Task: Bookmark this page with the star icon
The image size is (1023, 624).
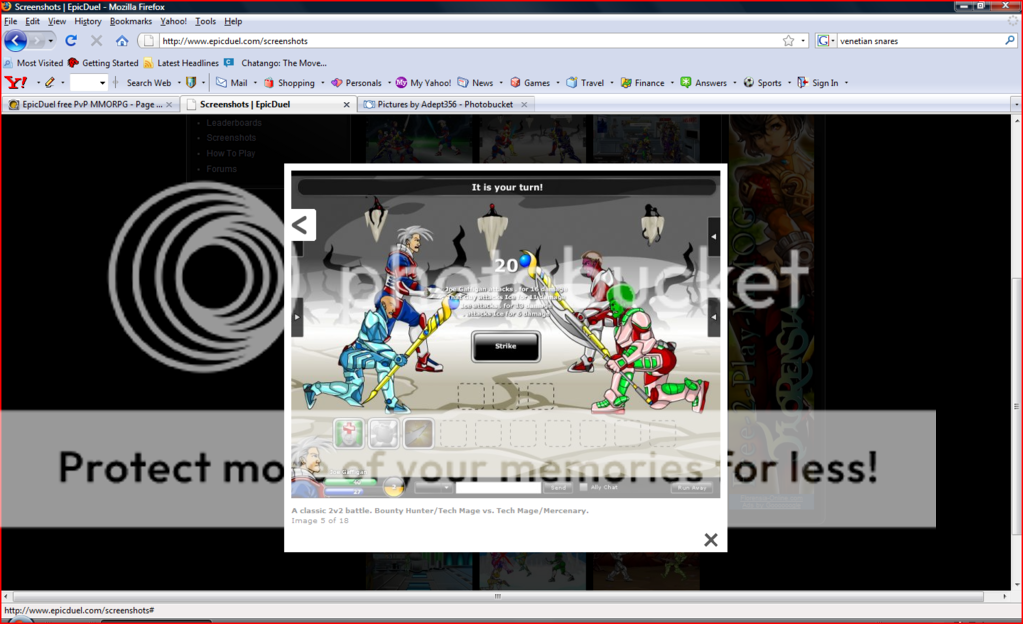Action: 789,41
